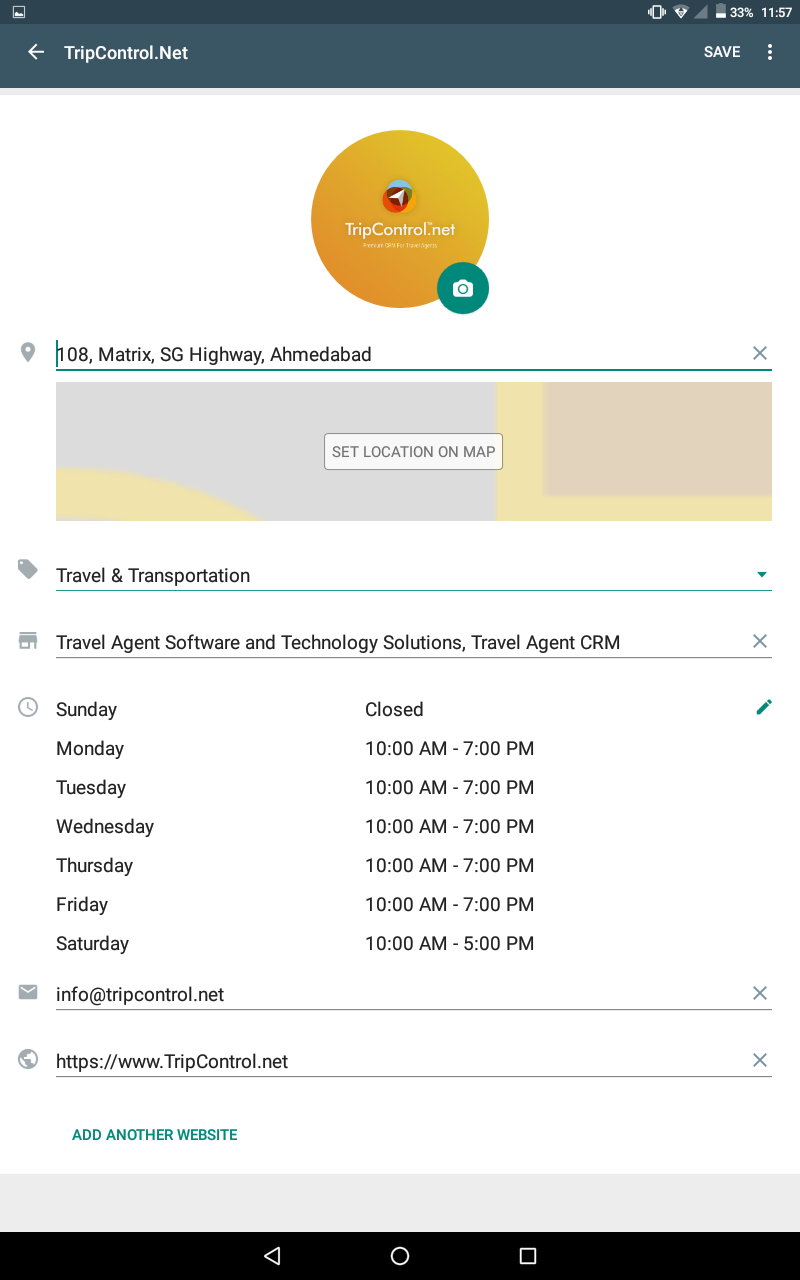Viewport: 800px width, 1280px height.
Task: Tap ADD ANOTHER WEBSITE link
Action: tap(155, 1135)
